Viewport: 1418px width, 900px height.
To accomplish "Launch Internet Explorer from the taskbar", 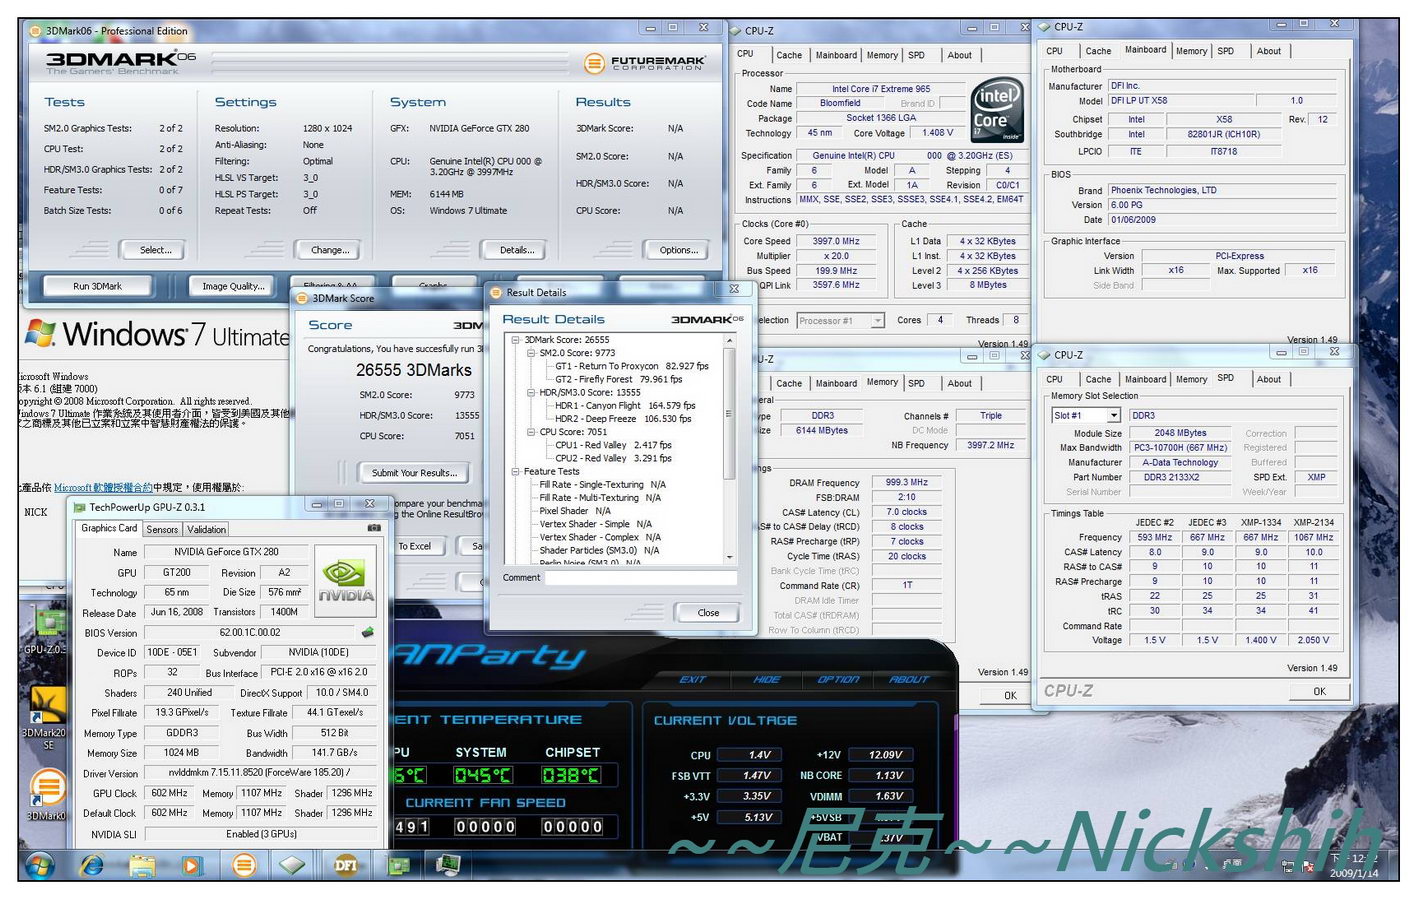I will (x=92, y=864).
